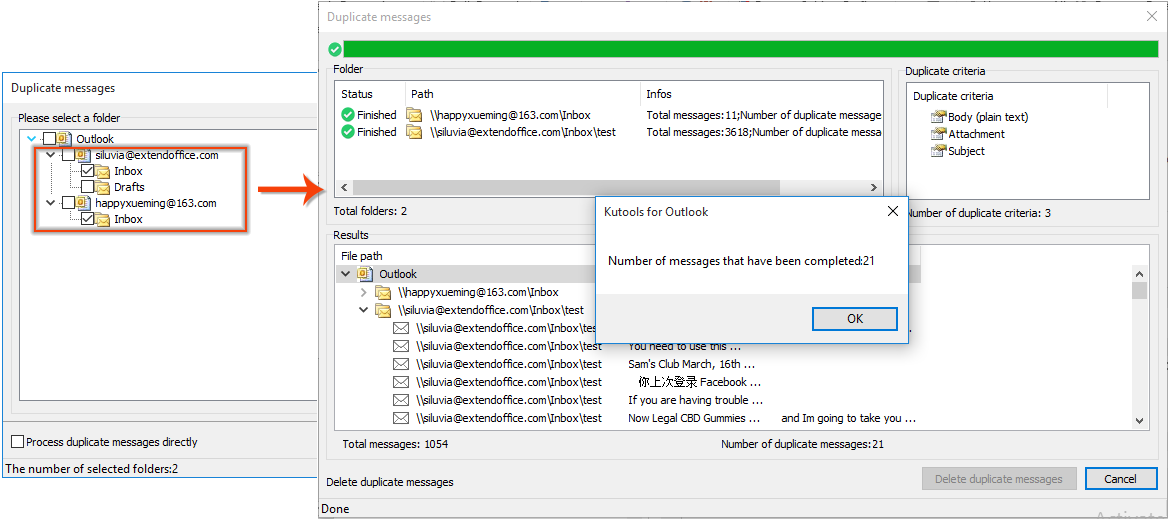Select the Subject criteria icon
This screenshot has height=520, width=1169.
(938, 151)
